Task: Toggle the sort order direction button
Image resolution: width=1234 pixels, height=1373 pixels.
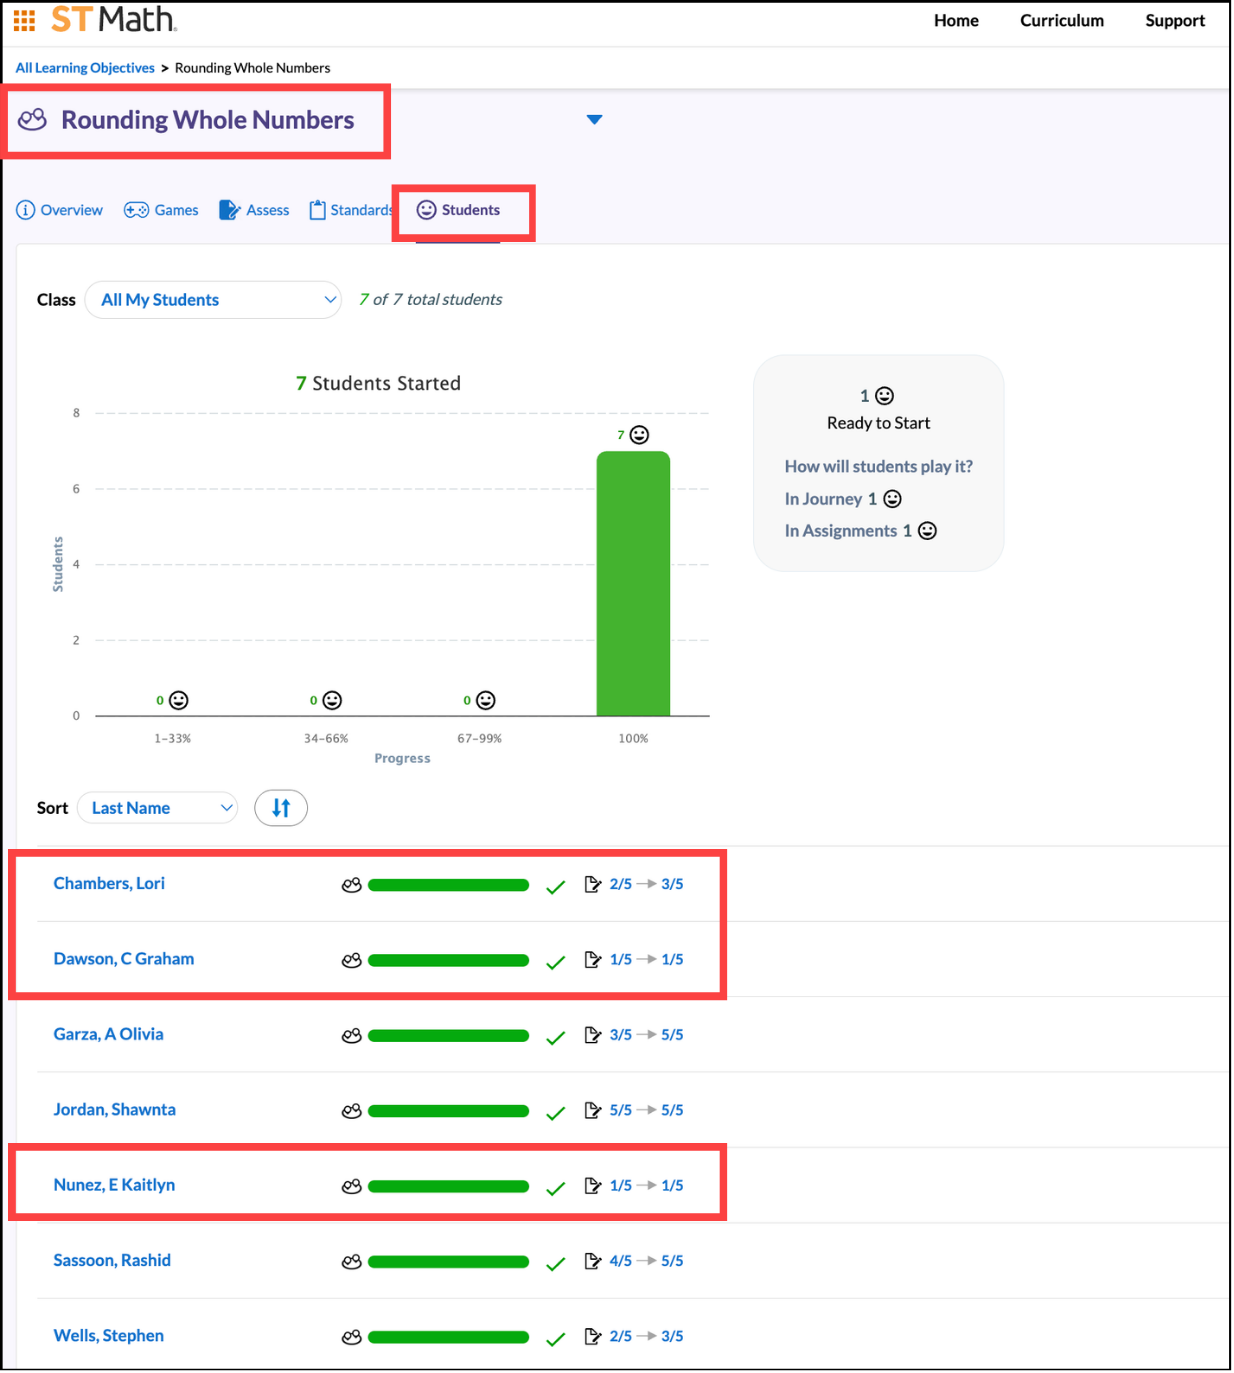Action: pyautogui.click(x=281, y=808)
